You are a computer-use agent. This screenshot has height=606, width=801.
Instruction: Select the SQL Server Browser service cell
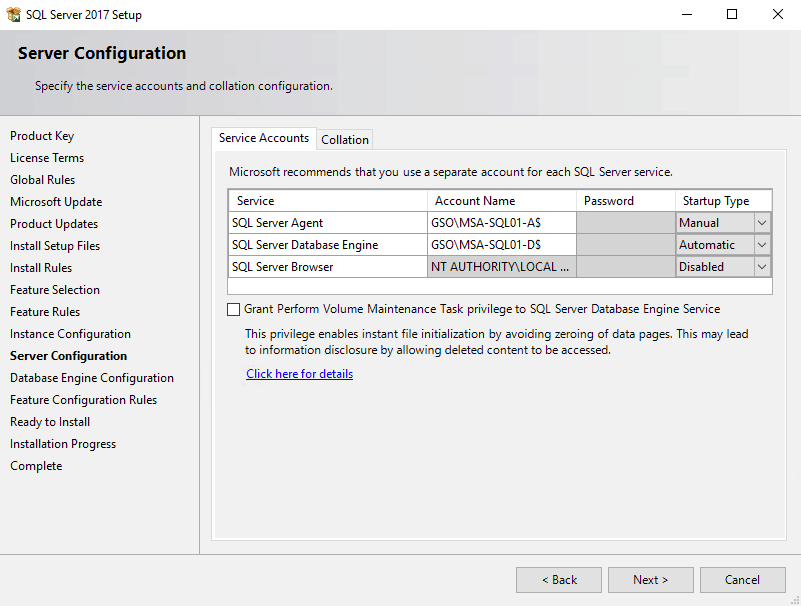[327, 267]
